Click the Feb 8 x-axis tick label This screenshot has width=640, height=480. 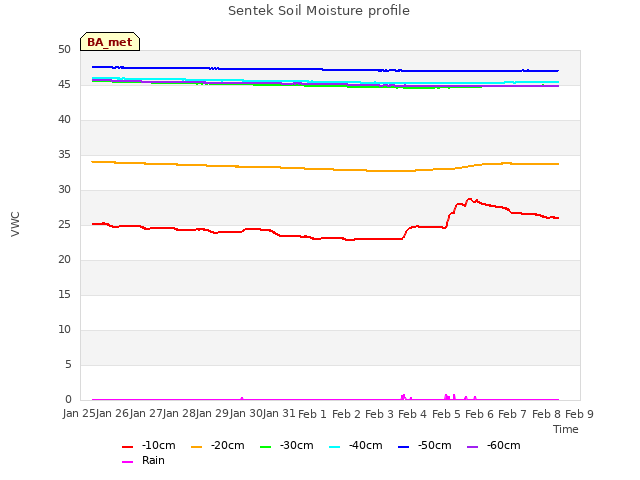pyautogui.click(x=547, y=414)
